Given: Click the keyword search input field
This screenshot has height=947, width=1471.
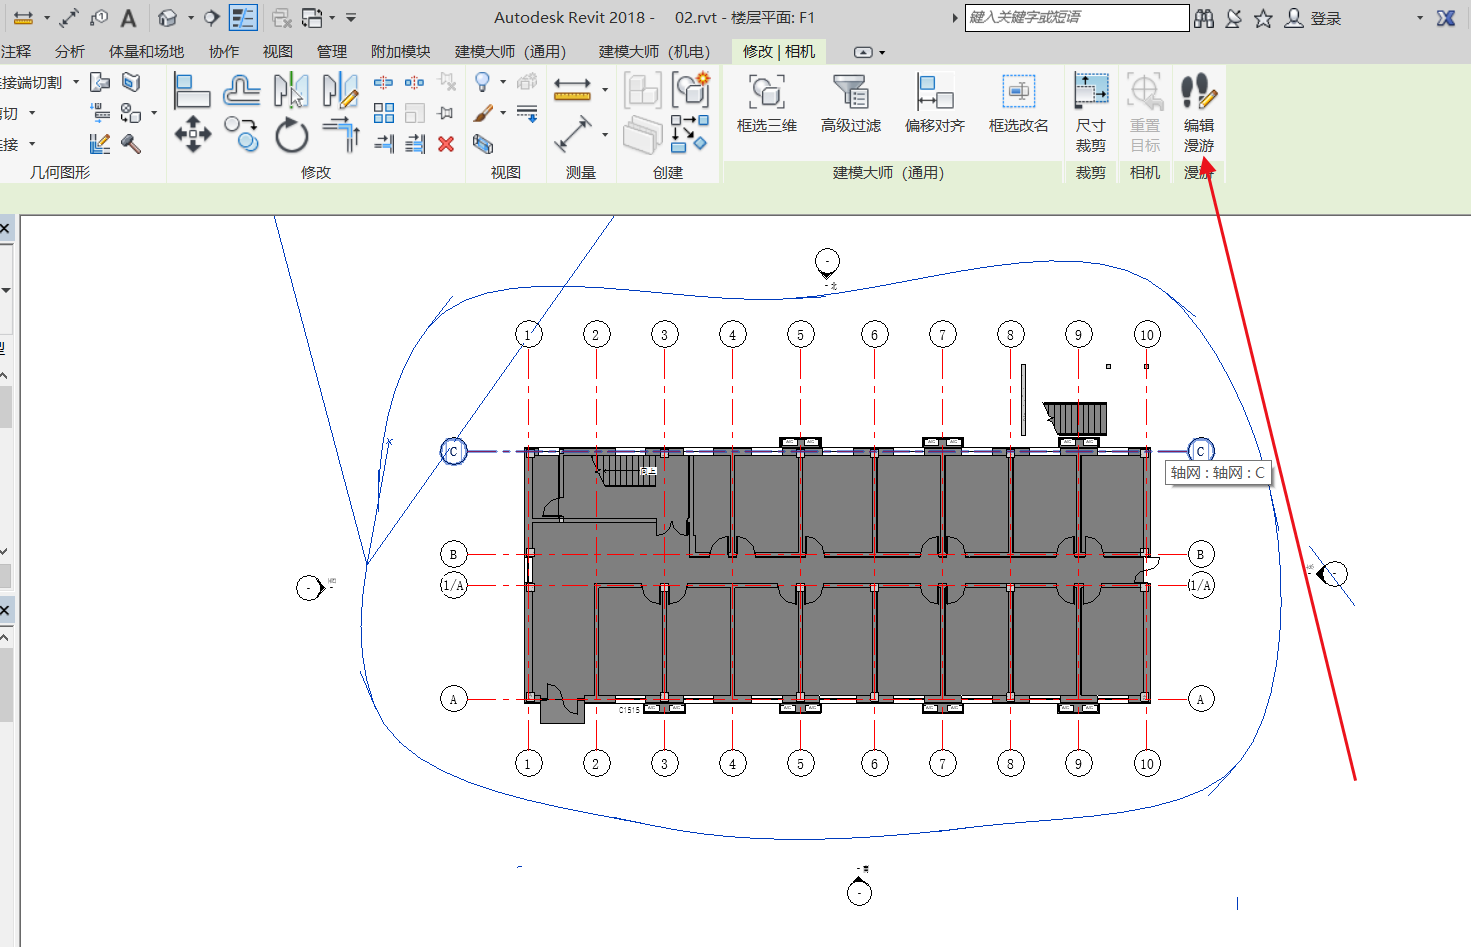Looking at the screenshot, I should coord(1076,18).
